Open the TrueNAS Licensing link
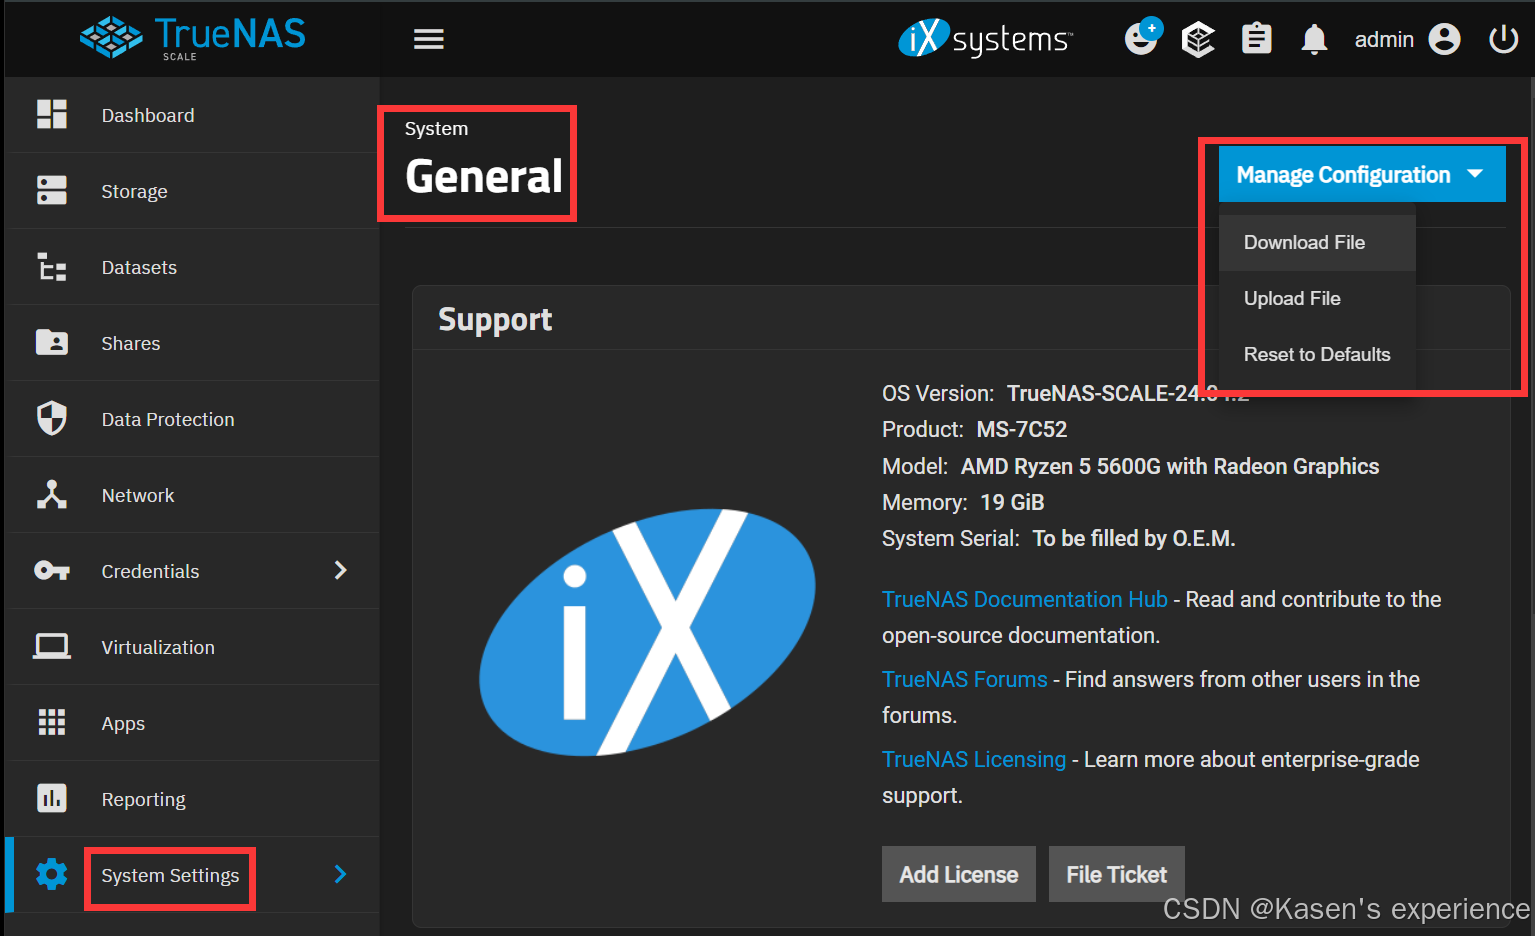Image resolution: width=1535 pixels, height=936 pixels. click(974, 759)
